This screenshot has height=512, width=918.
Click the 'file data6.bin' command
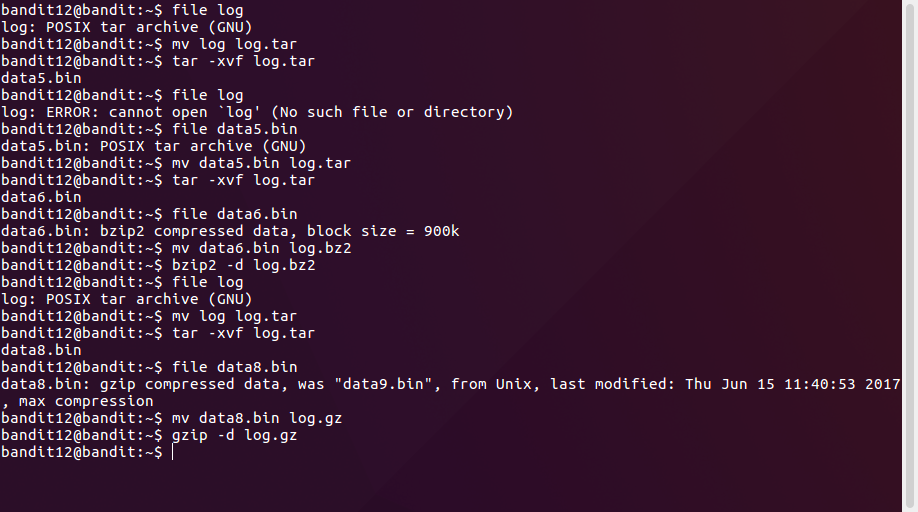pos(234,215)
